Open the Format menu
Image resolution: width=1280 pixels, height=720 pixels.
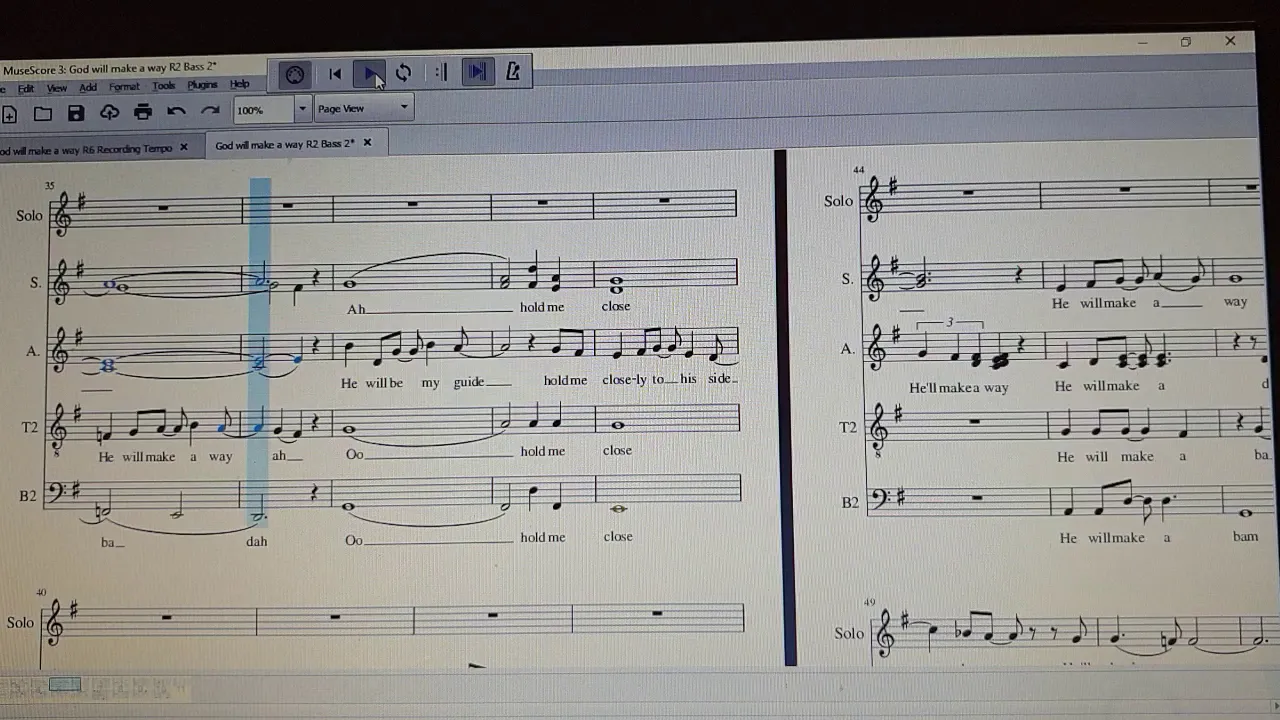[x=124, y=87]
